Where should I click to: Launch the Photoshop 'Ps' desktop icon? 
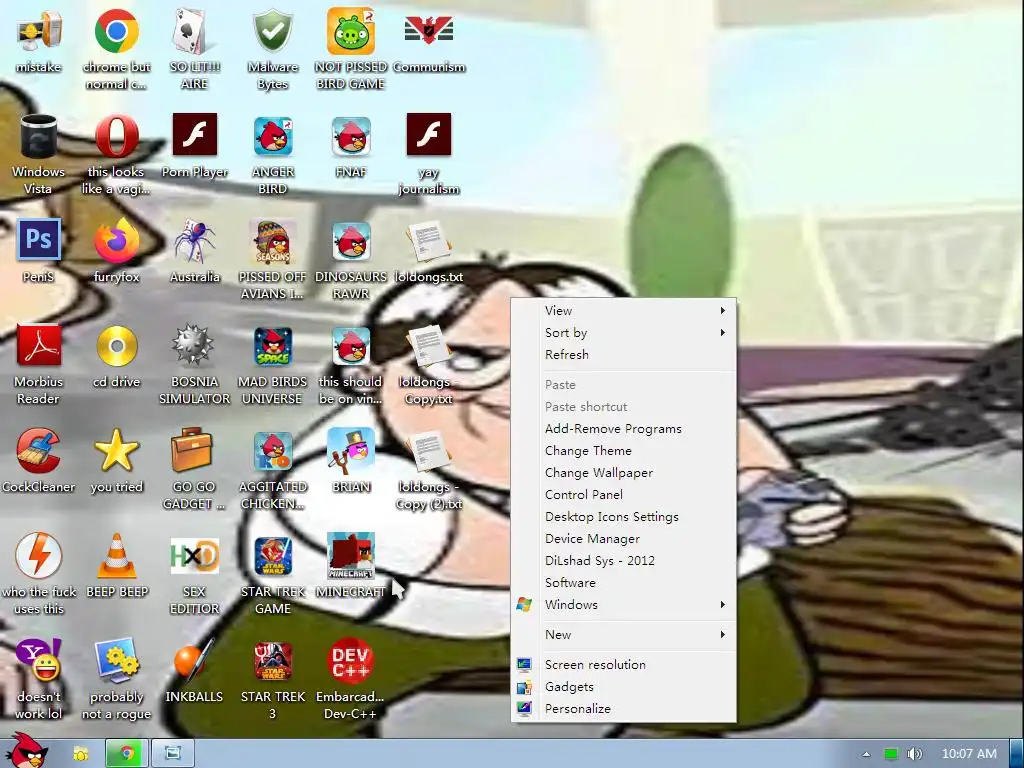38,240
